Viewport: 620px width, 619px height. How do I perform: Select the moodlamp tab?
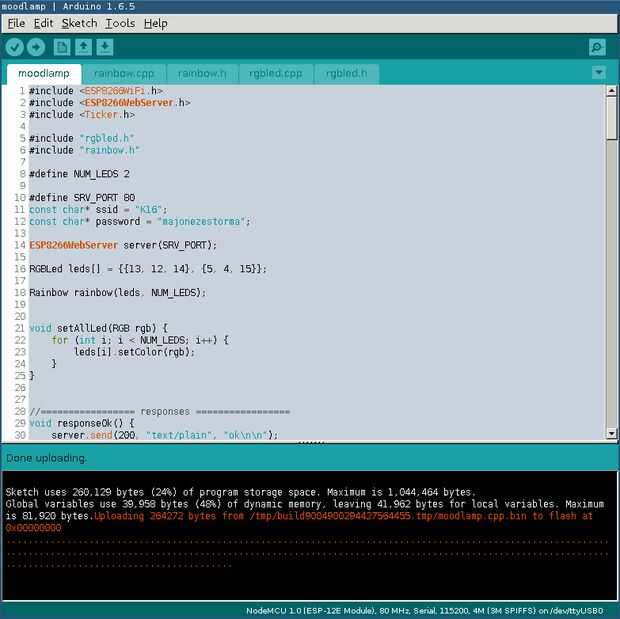tap(44, 74)
